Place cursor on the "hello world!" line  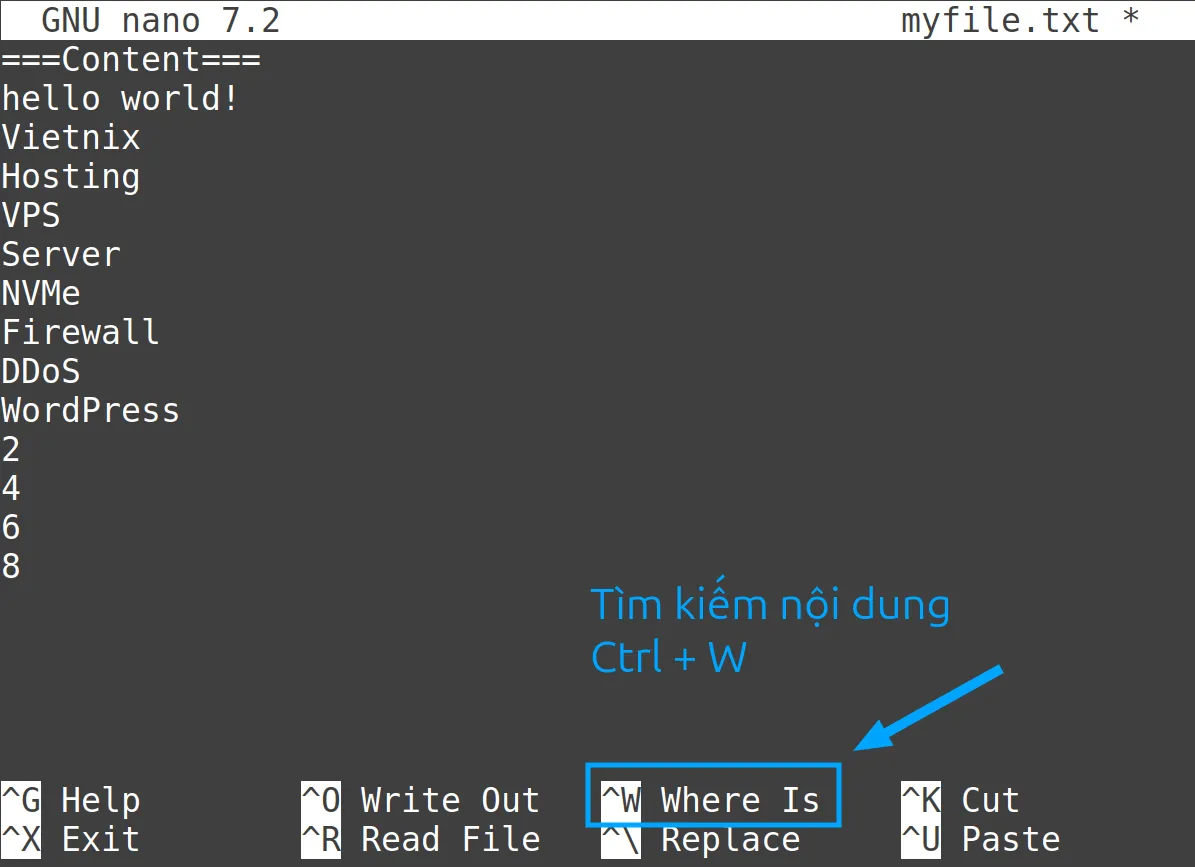pyautogui.click(x=120, y=99)
